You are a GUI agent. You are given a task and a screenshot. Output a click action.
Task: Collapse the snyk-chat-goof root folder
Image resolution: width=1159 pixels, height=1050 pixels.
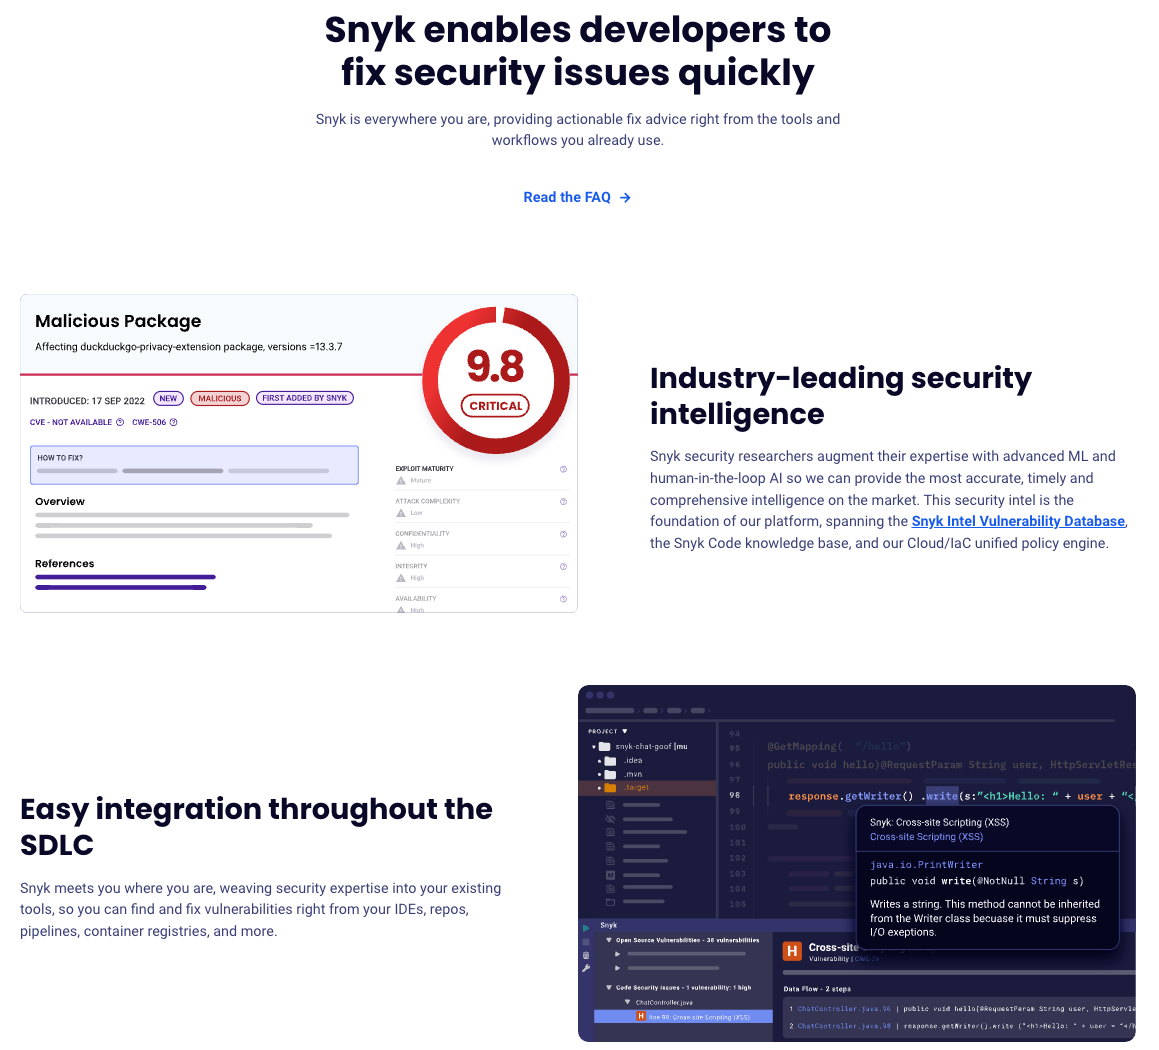click(x=594, y=746)
